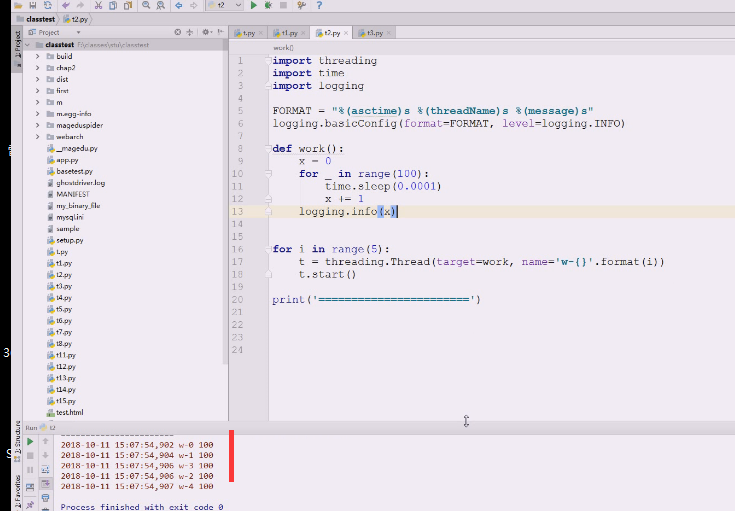Open a file with the folder icon
The width and height of the screenshot is (735, 511).
pos(18,5)
